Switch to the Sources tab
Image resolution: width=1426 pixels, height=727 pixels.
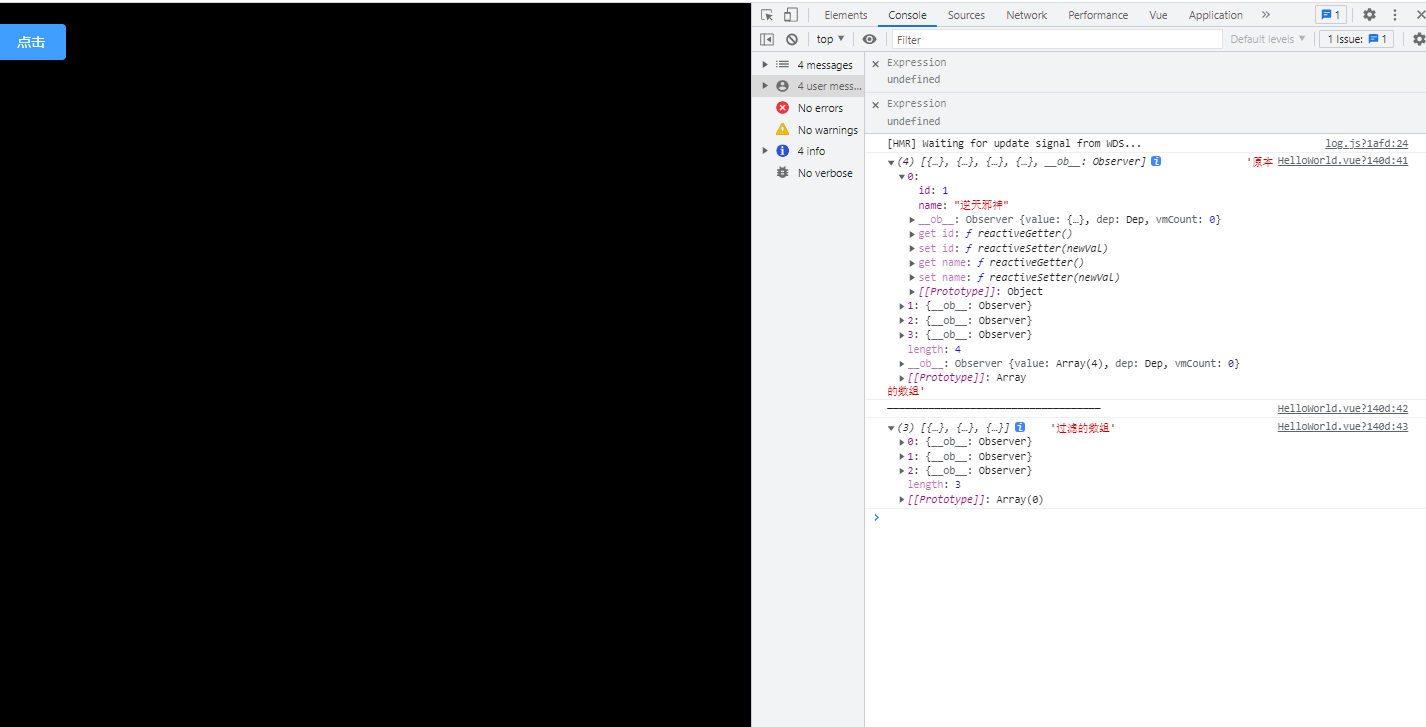pyautogui.click(x=966, y=15)
